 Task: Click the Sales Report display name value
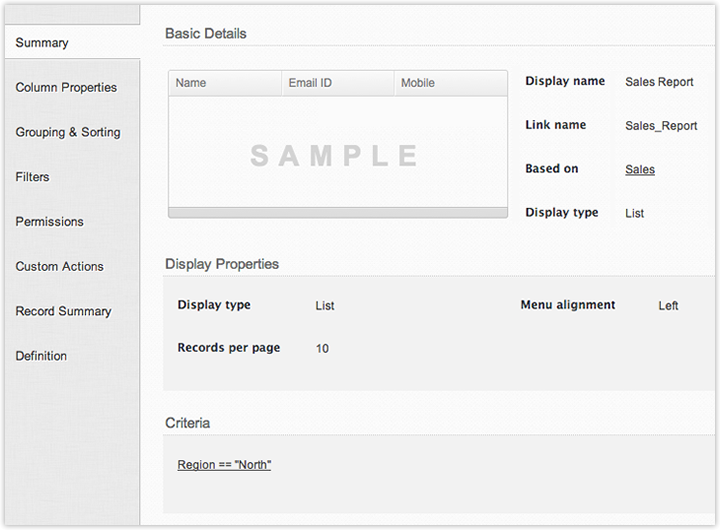pyautogui.click(x=659, y=82)
